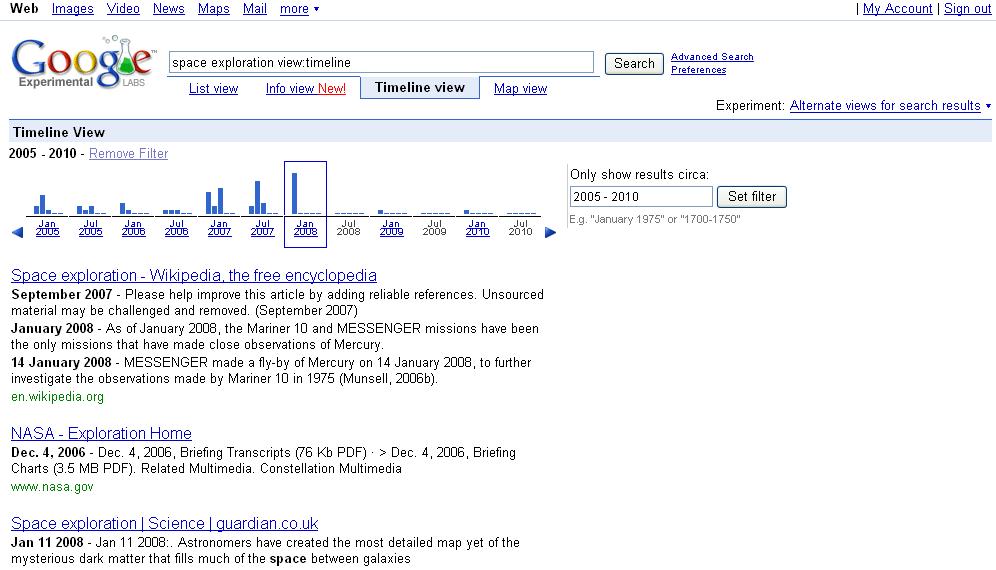Click the www.nasa.gov URL text

pyautogui.click(x=52, y=487)
